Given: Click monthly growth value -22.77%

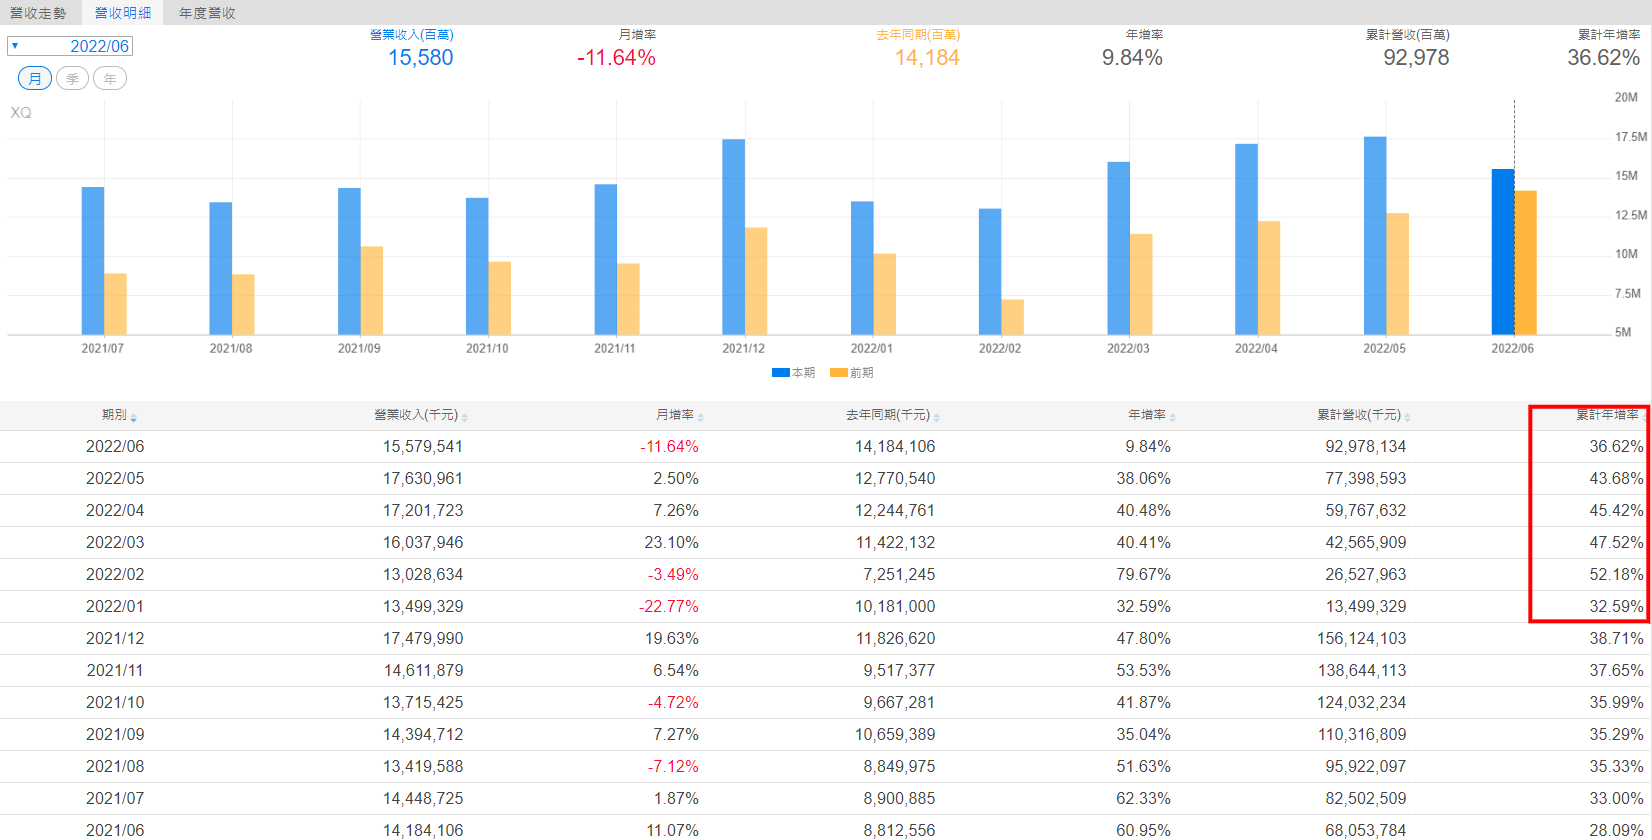Looking at the screenshot, I should 669,607.
